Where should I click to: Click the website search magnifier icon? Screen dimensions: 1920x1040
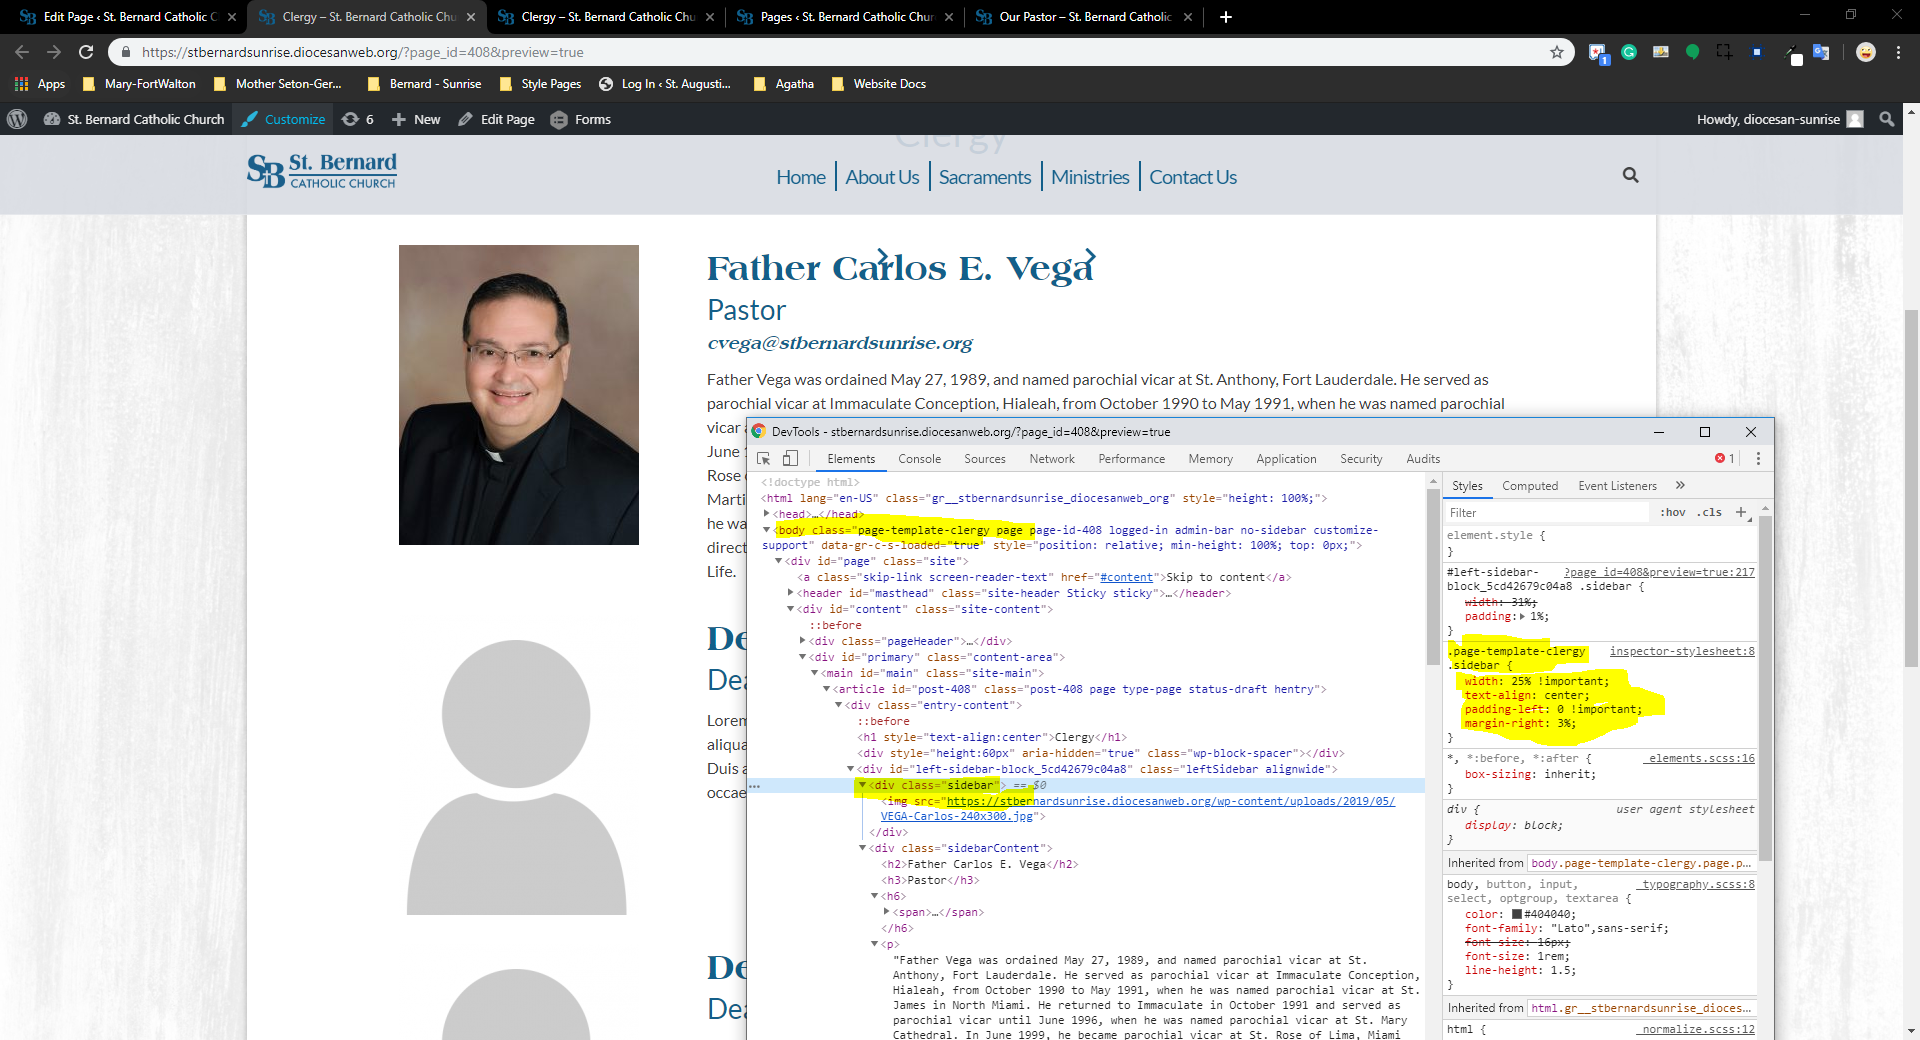(x=1630, y=175)
